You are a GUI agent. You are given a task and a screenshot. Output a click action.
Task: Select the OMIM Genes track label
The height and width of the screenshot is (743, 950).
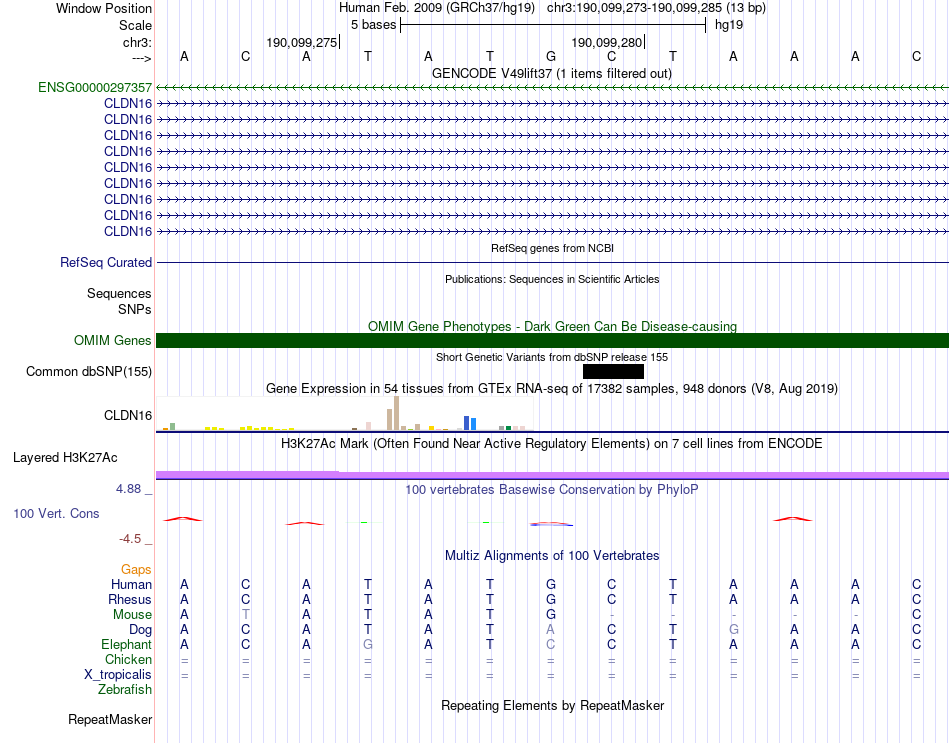[x=112, y=341]
